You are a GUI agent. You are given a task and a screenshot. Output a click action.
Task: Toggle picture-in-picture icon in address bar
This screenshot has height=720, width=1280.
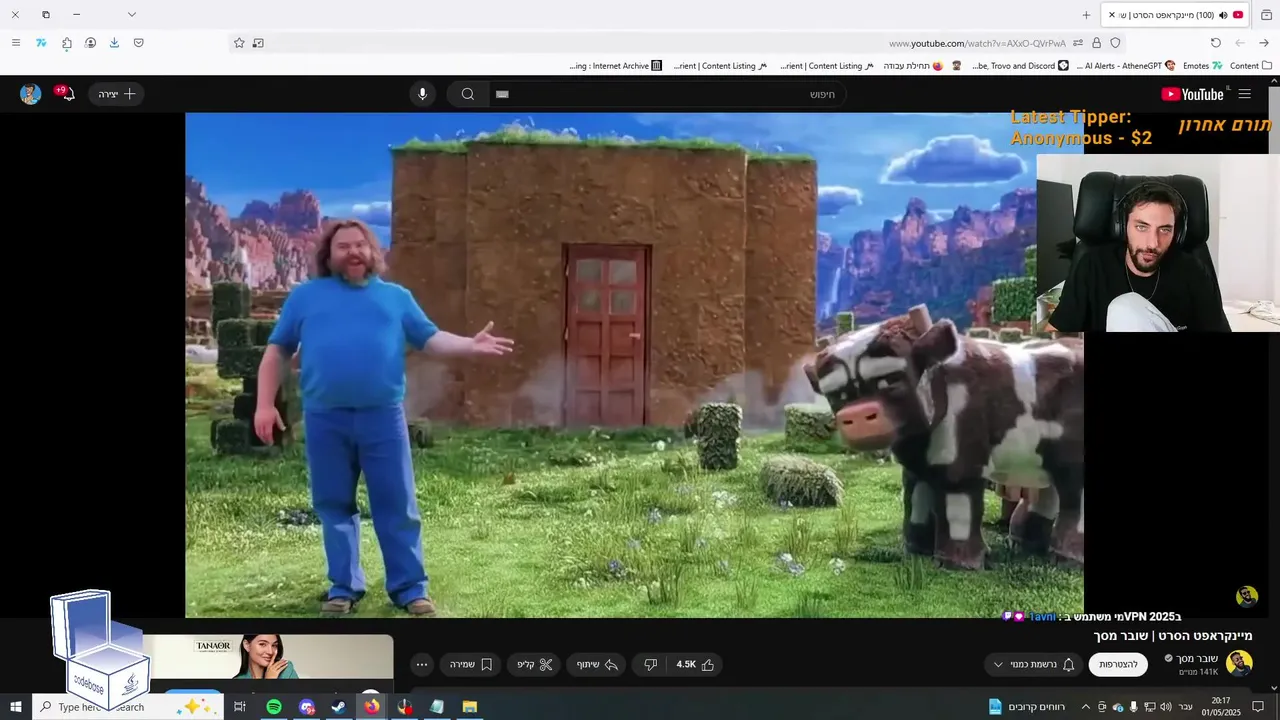point(258,43)
